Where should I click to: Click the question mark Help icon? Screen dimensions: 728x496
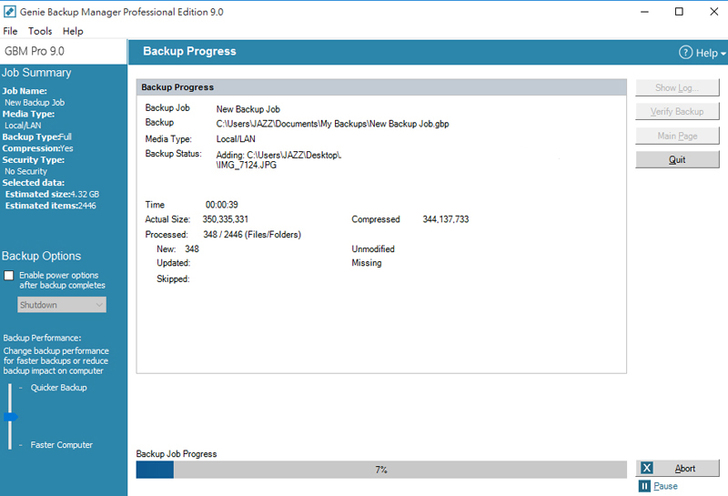(686, 52)
